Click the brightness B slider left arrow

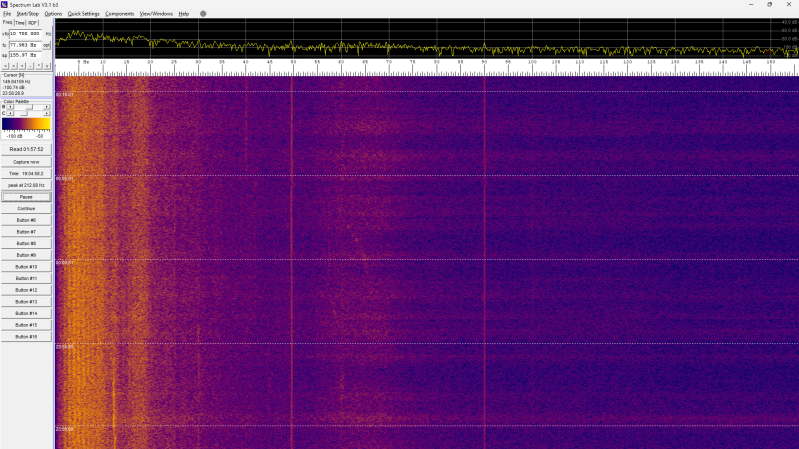(x=10, y=107)
